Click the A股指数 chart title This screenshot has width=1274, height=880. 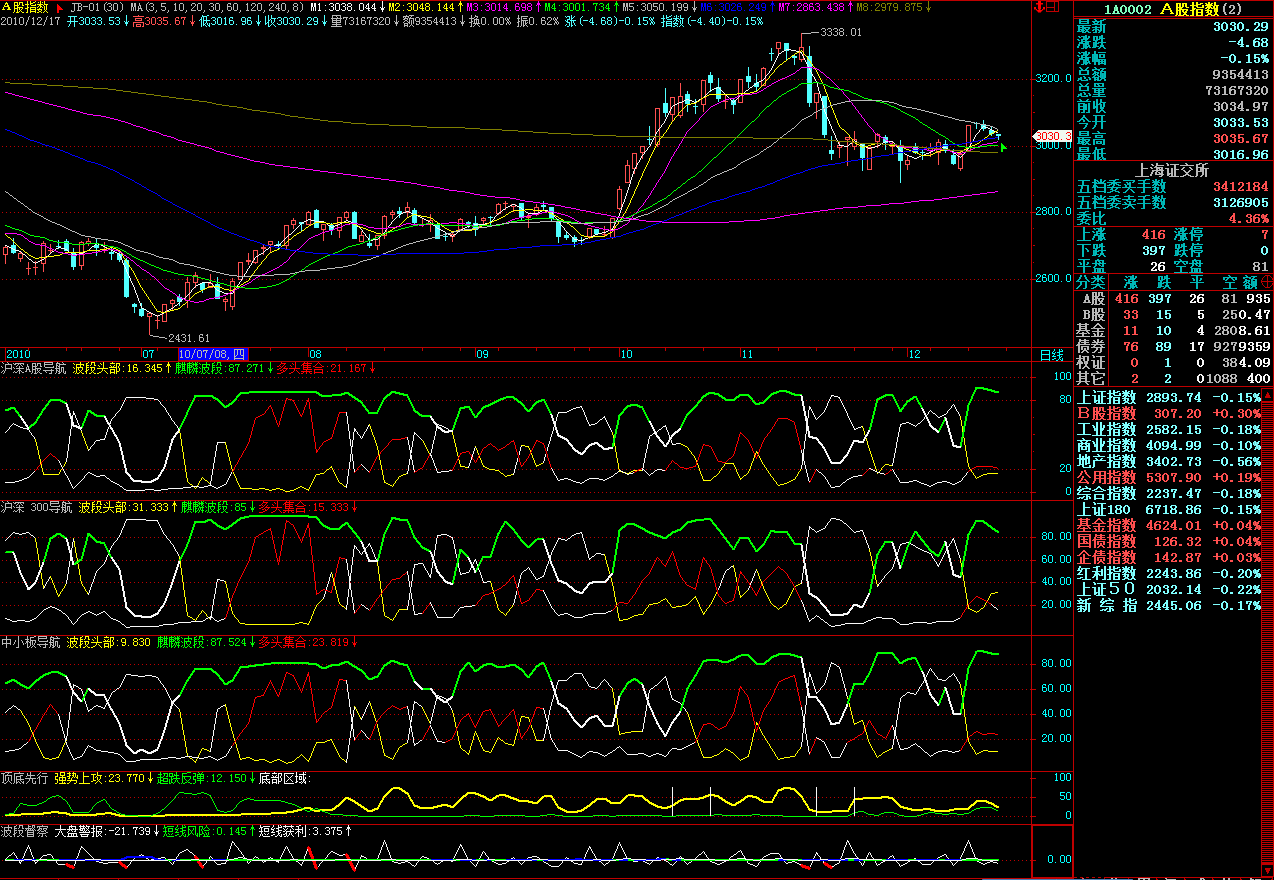tap(25, 7)
